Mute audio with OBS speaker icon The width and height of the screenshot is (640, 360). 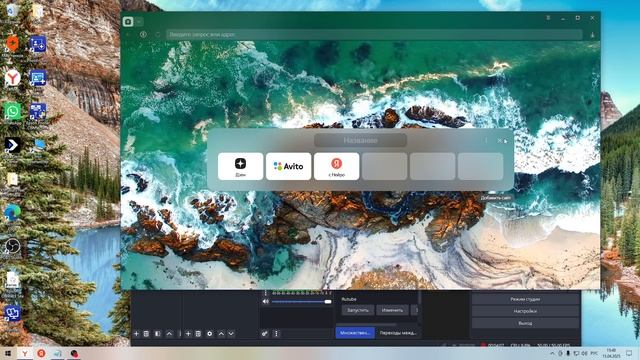point(266,302)
